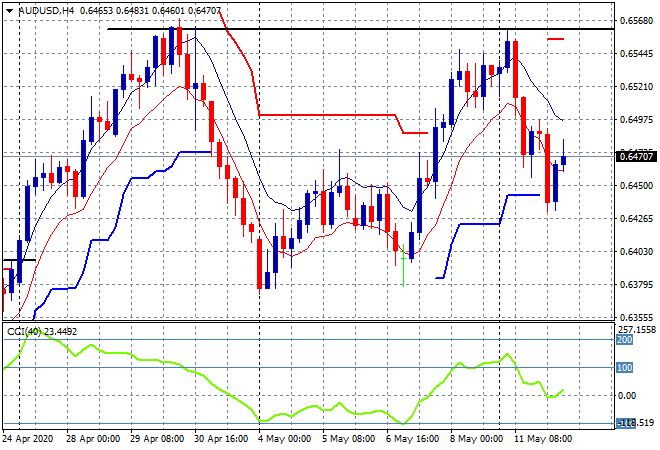The image size is (660, 450).
Task: Select the CCI 0.00 level label
Action: [627, 396]
